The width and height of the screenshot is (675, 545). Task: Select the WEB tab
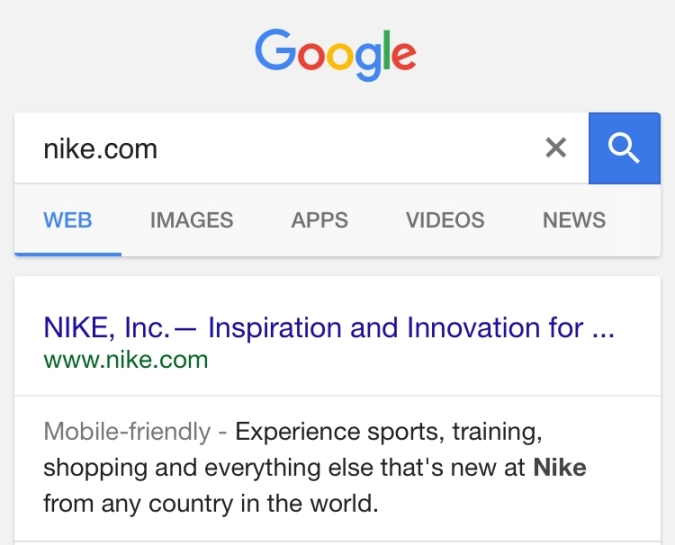pos(68,220)
